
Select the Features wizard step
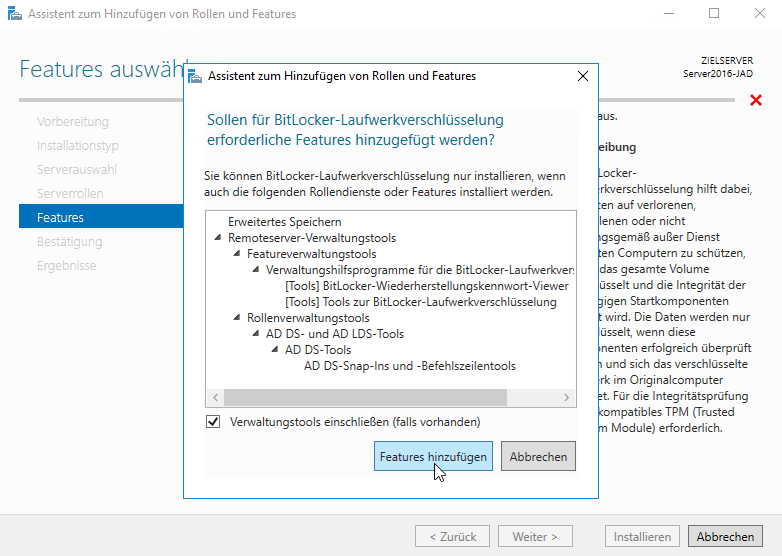[x=101, y=217]
